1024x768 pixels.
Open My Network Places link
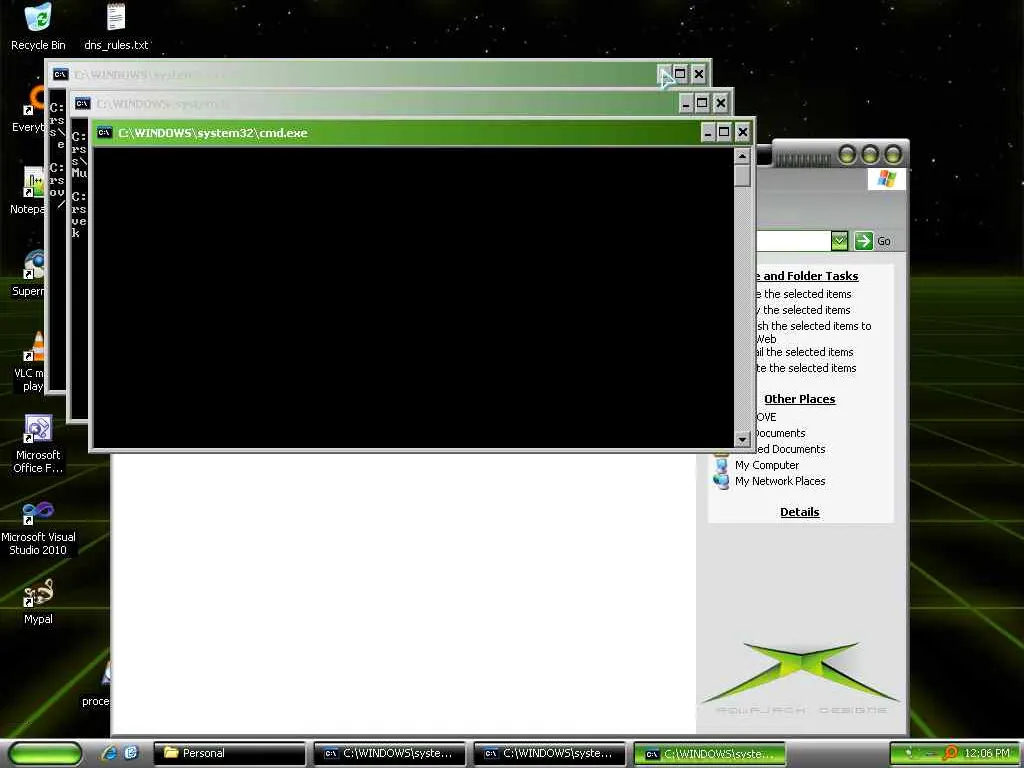click(780, 481)
